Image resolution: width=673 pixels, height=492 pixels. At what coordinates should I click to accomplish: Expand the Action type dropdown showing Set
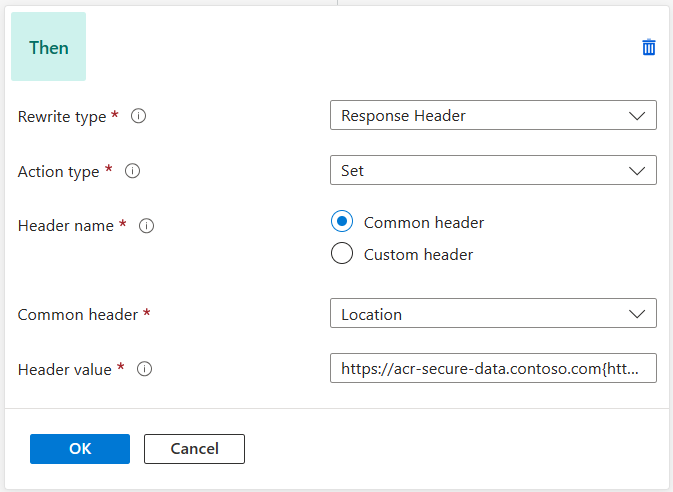pyautogui.click(x=493, y=171)
